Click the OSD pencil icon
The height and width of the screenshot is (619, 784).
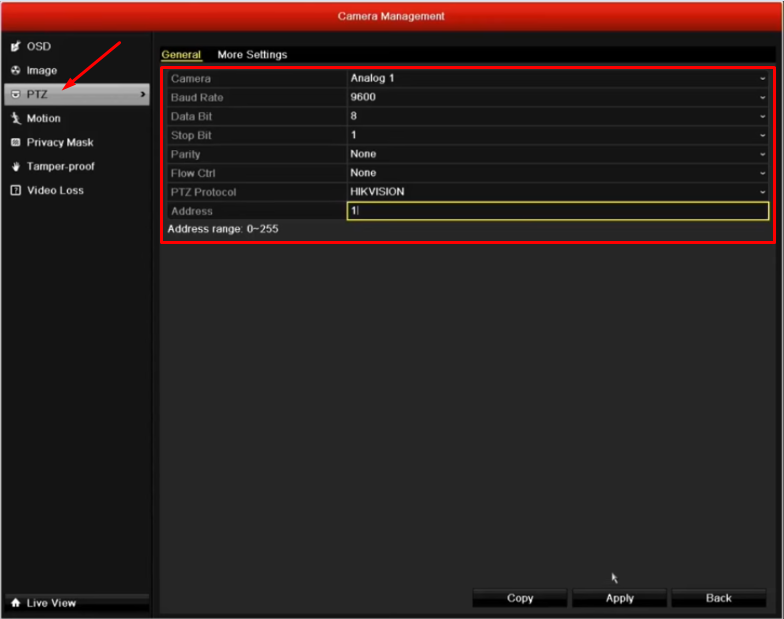(16, 46)
